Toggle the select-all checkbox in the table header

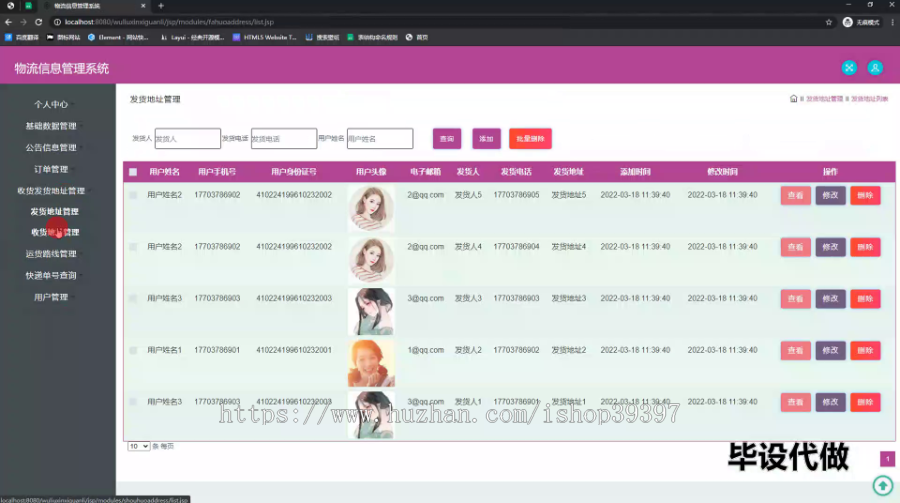[x=133, y=172]
